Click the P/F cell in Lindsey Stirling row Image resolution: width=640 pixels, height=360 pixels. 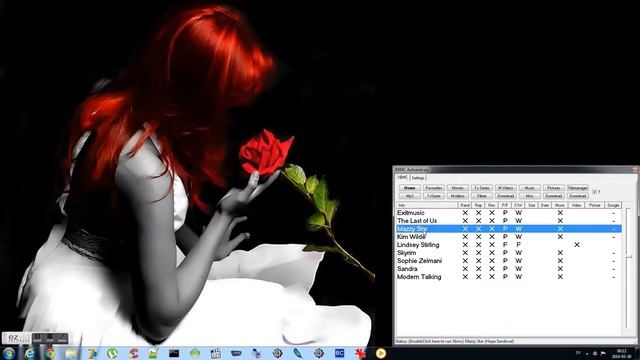pyautogui.click(x=505, y=245)
